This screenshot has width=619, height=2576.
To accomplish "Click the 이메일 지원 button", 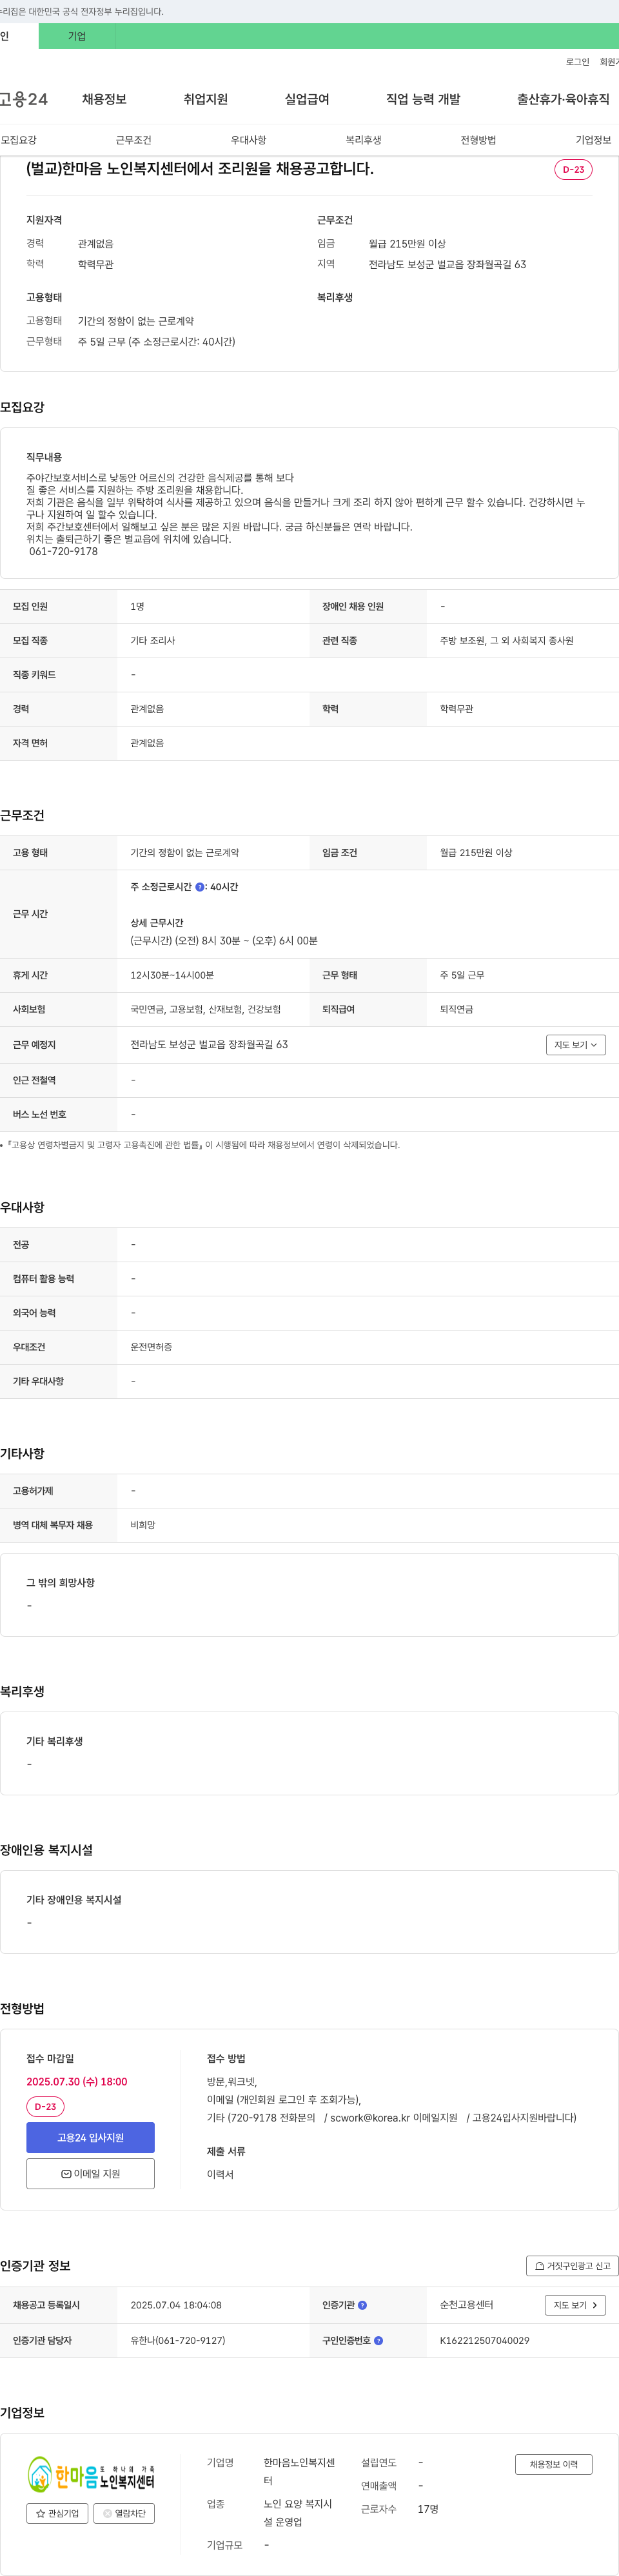I will coord(90,2173).
